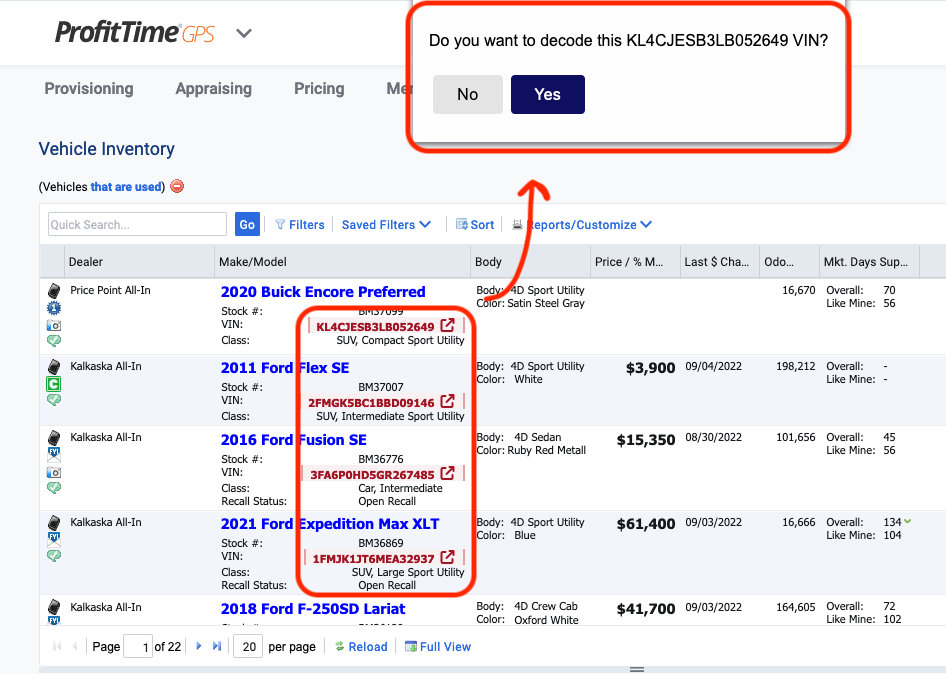Click the ProfitTime GPS logo
The width and height of the screenshot is (946, 674).
(x=135, y=33)
